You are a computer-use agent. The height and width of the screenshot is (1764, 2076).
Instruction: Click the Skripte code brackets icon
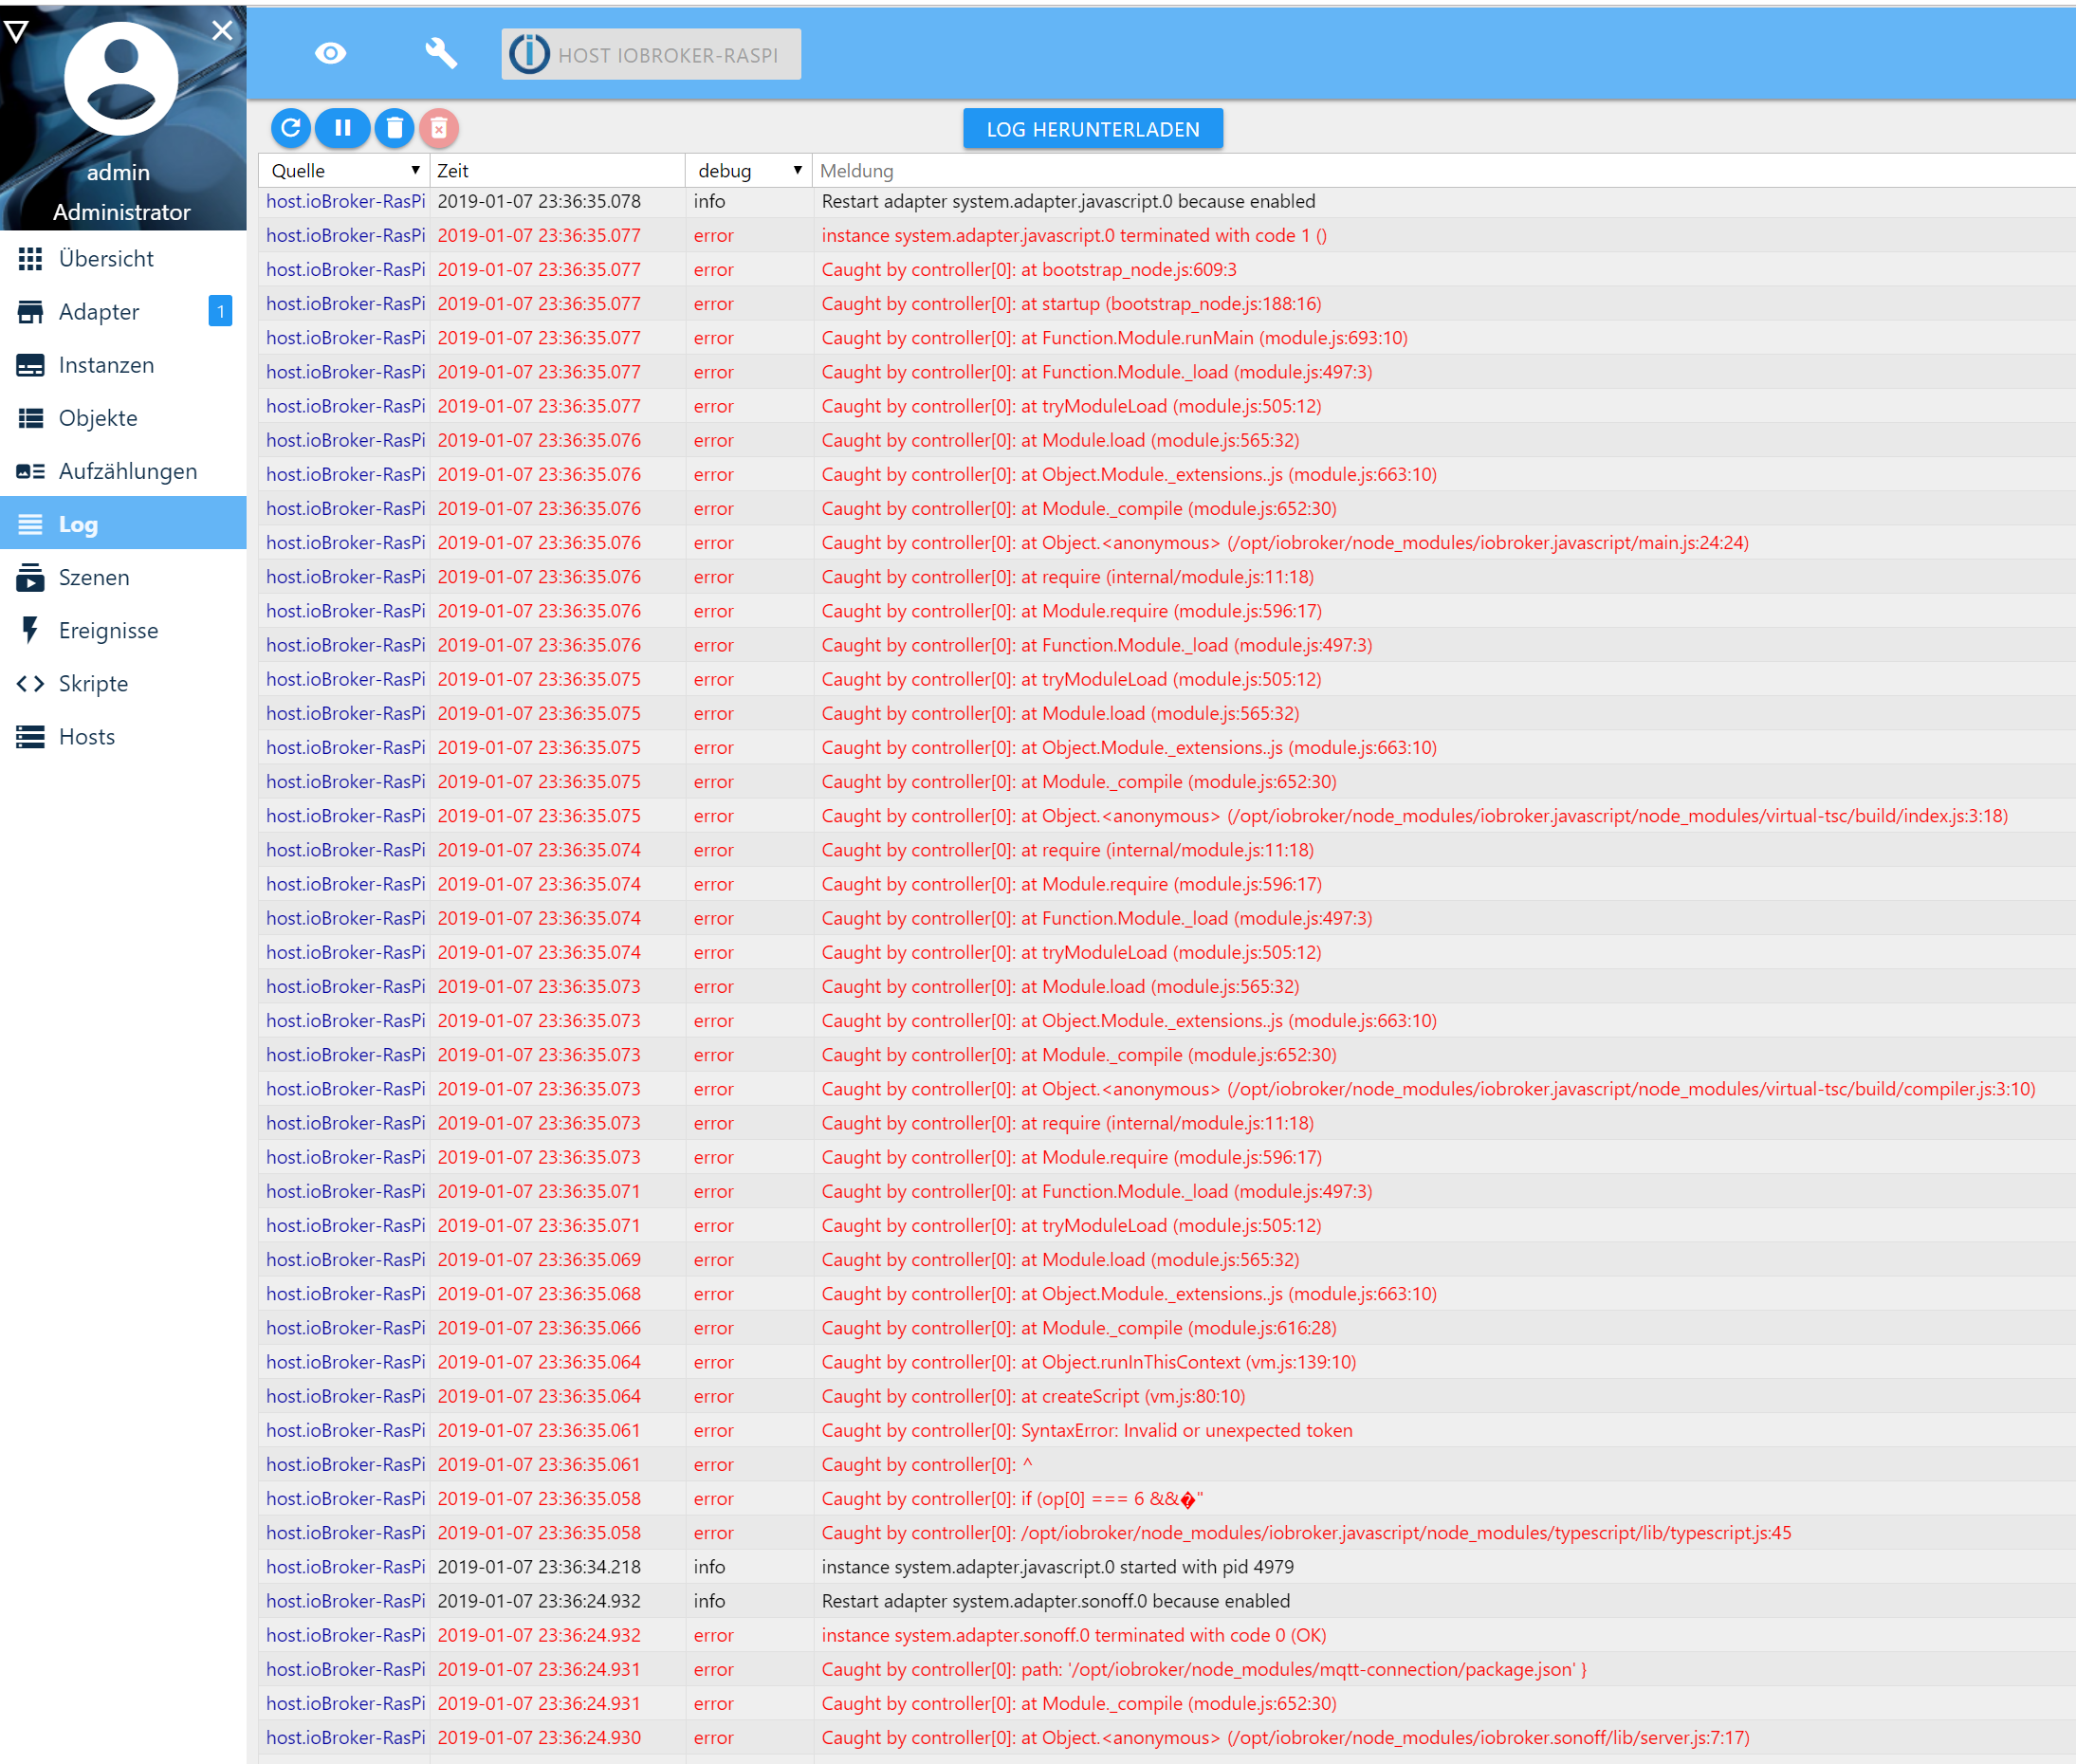30,683
